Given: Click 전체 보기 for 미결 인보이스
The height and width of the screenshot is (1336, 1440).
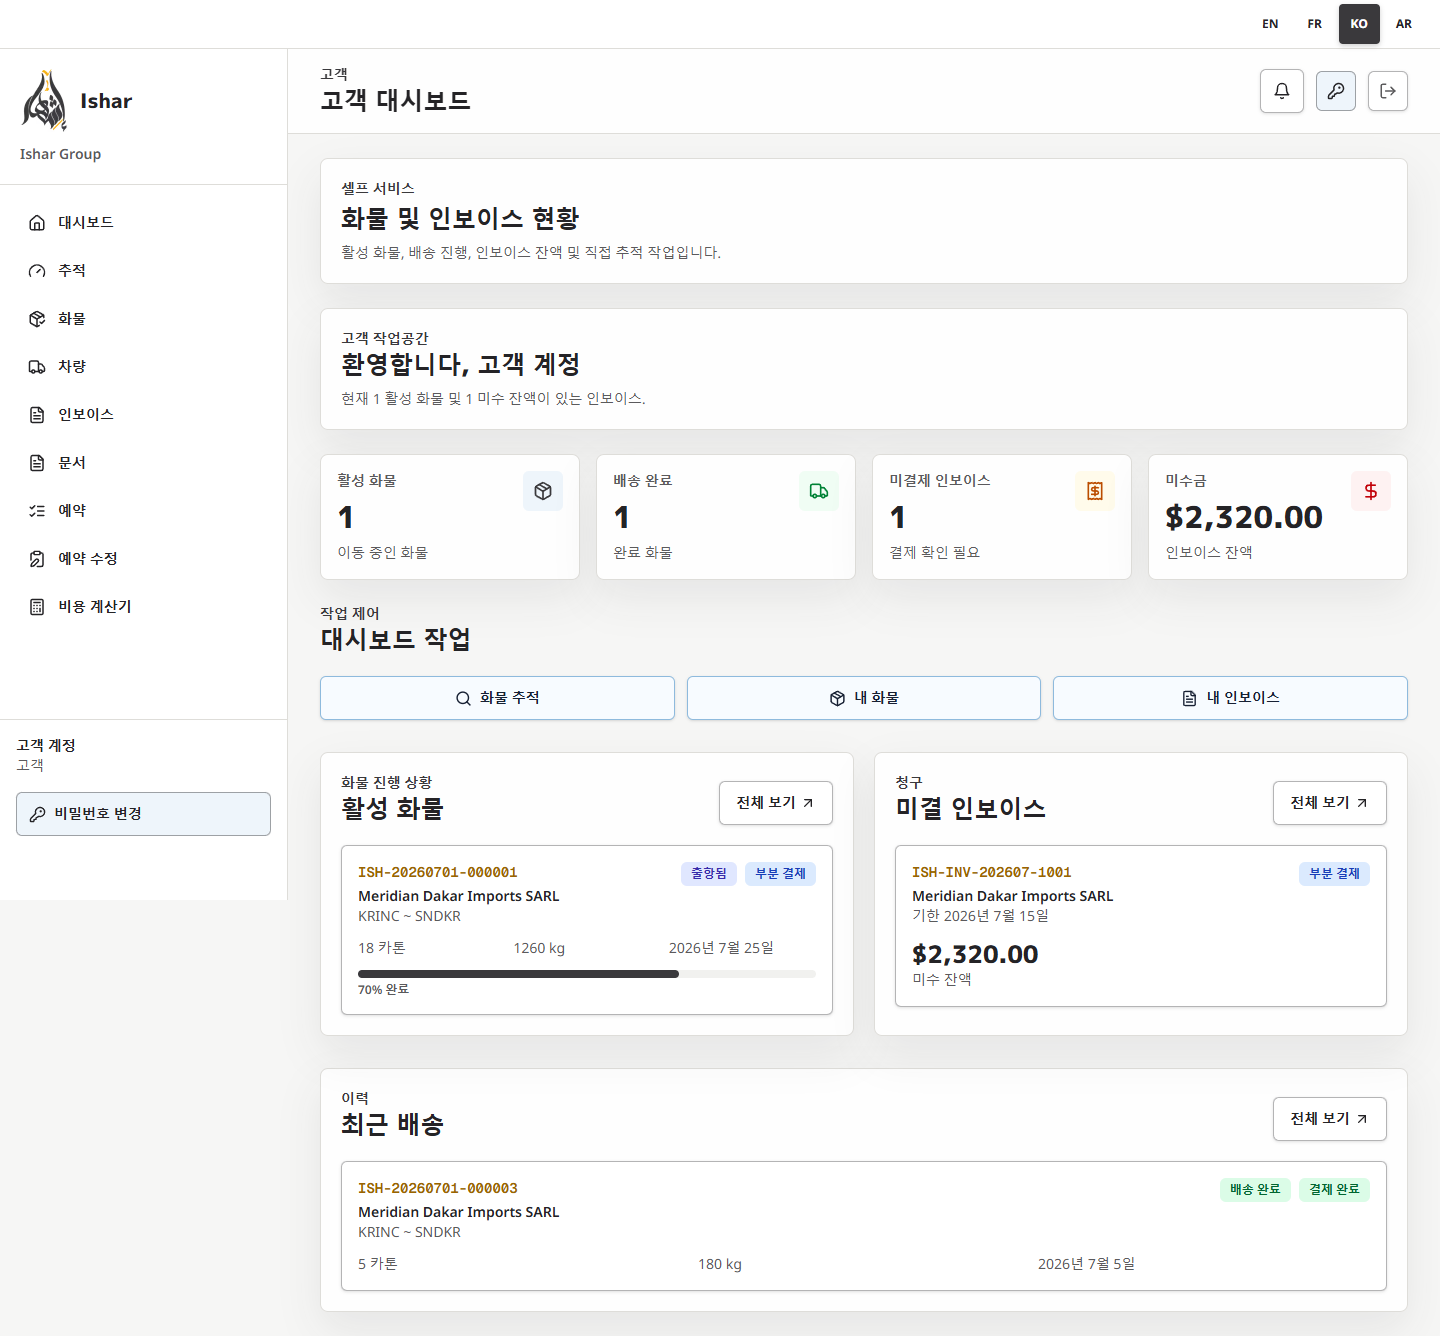Looking at the screenshot, I should coord(1330,803).
